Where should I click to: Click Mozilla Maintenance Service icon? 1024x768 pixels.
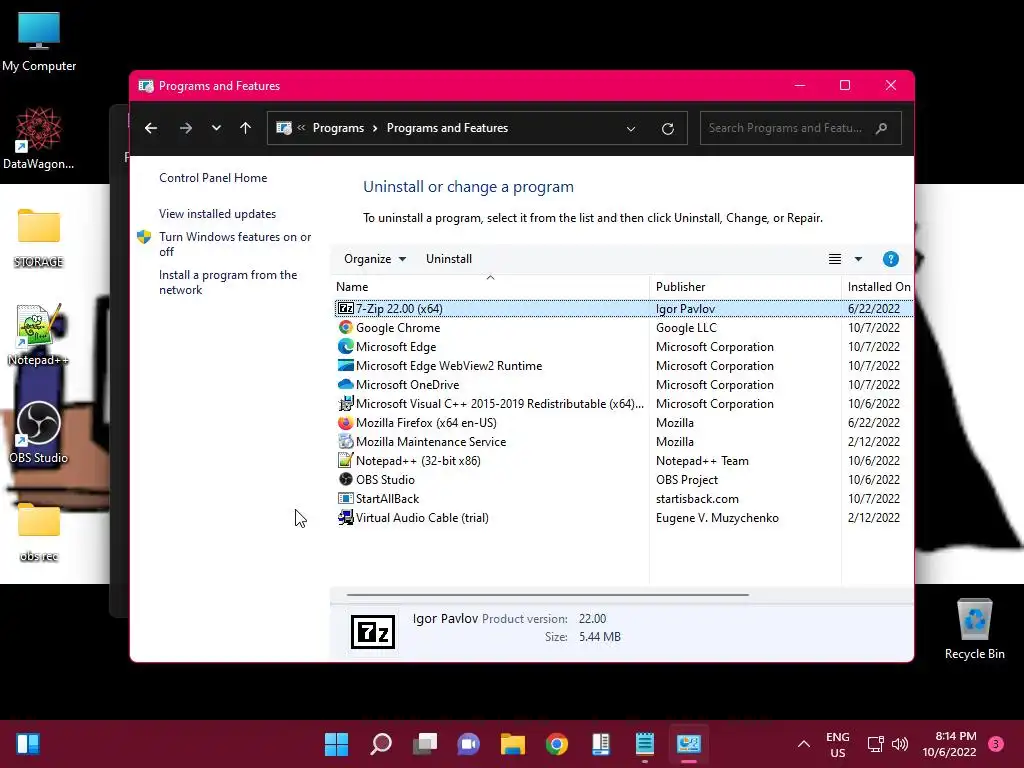(x=345, y=441)
